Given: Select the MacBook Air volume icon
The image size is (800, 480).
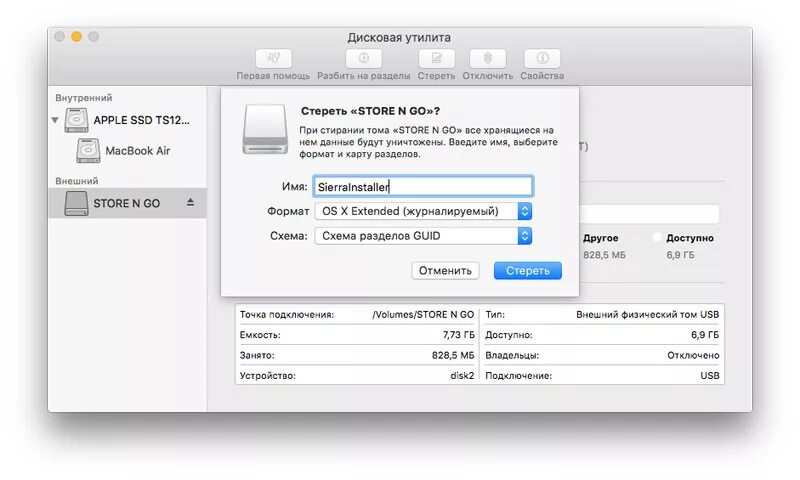Looking at the screenshot, I should pyautogui.click(x=88, y=150).
